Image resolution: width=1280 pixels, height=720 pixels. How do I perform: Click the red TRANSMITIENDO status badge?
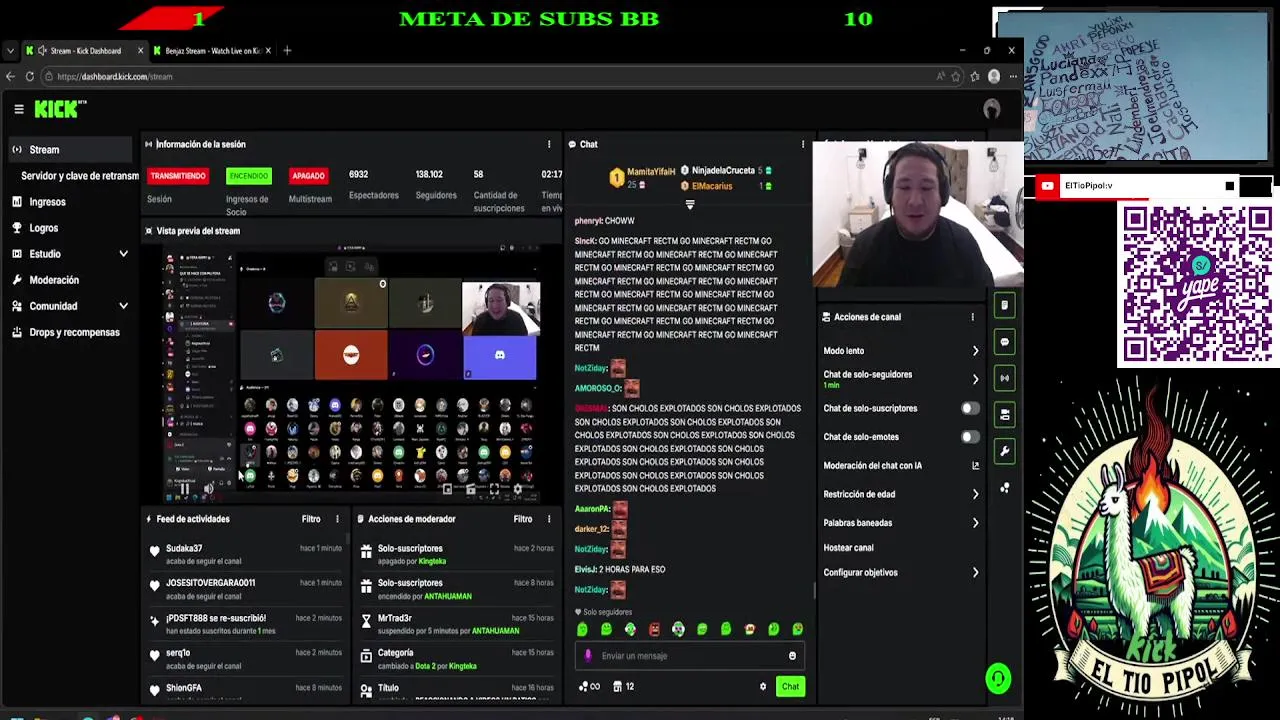(178, 176)
